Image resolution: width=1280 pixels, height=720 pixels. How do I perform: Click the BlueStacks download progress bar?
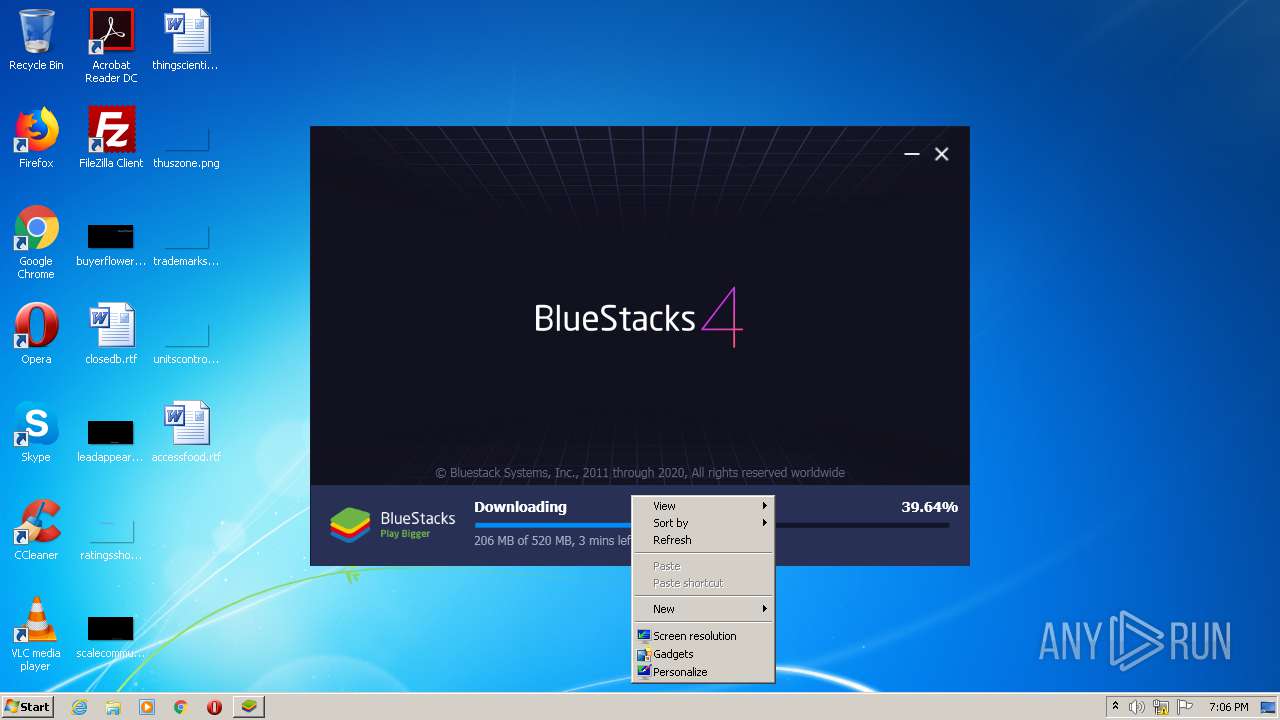pos(712,525)
